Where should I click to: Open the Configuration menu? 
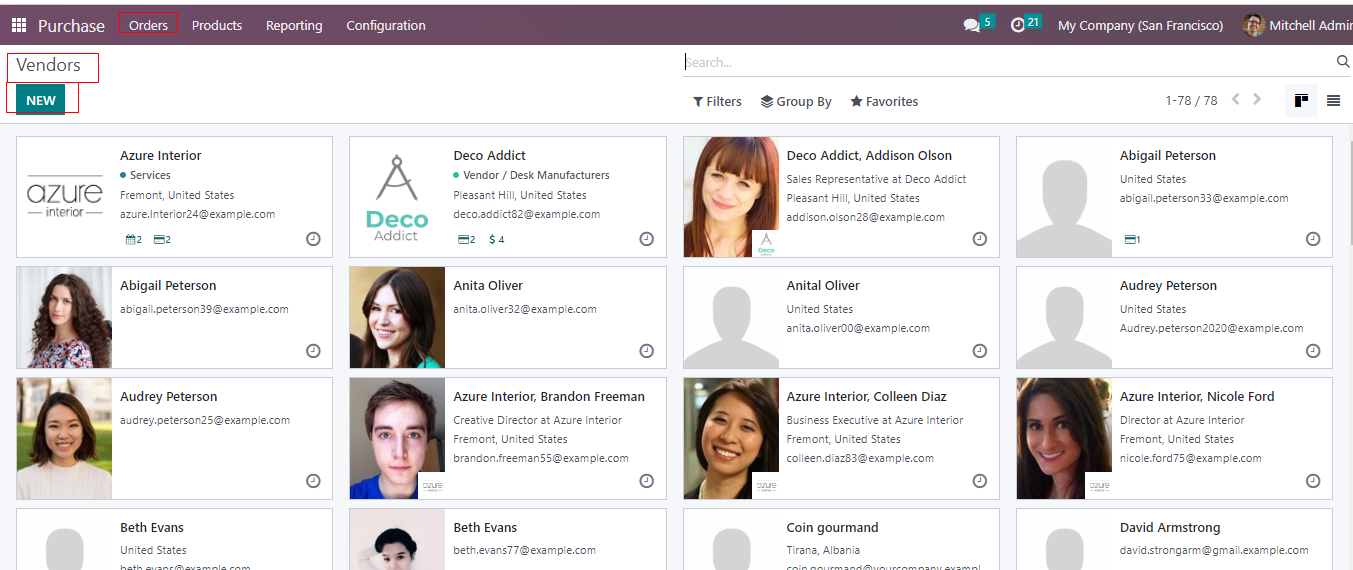(386, 26)
